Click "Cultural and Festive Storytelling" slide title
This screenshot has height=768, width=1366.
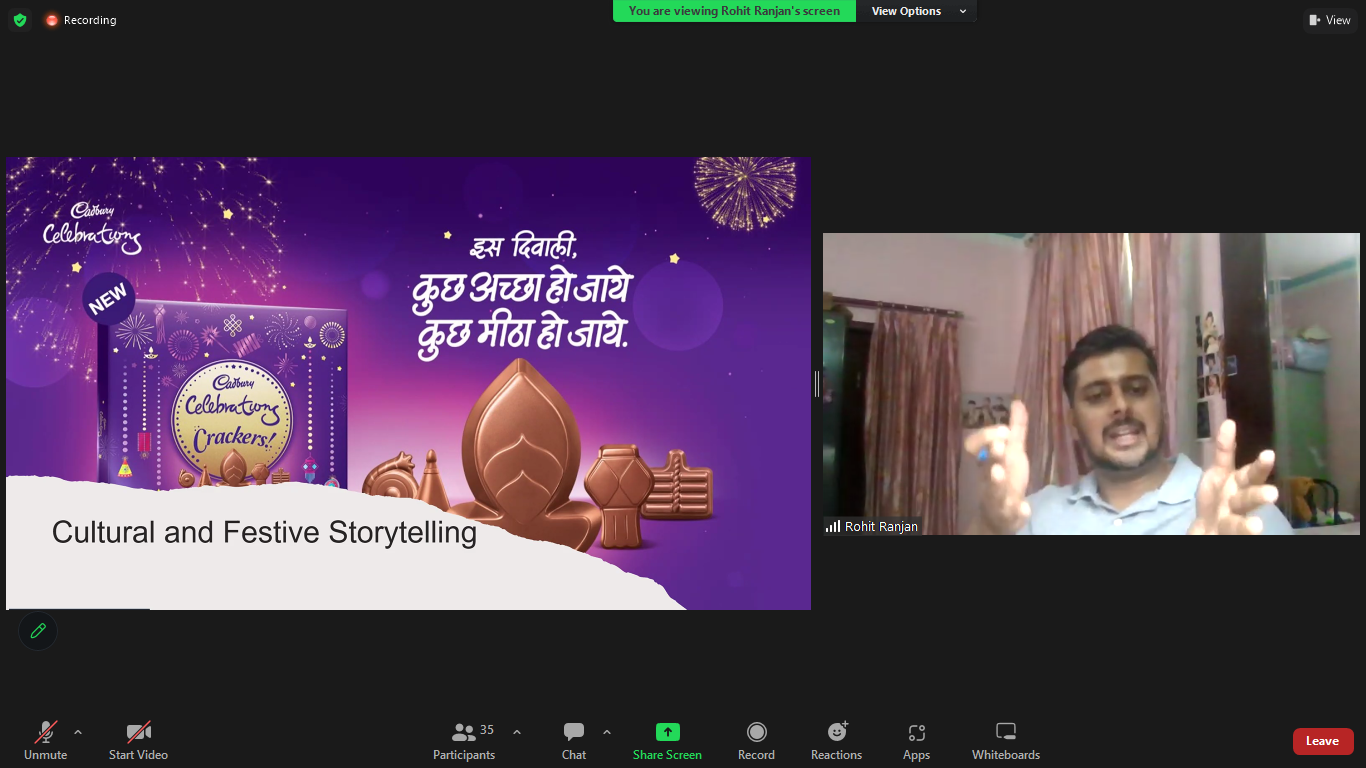(x=264, y=532)
